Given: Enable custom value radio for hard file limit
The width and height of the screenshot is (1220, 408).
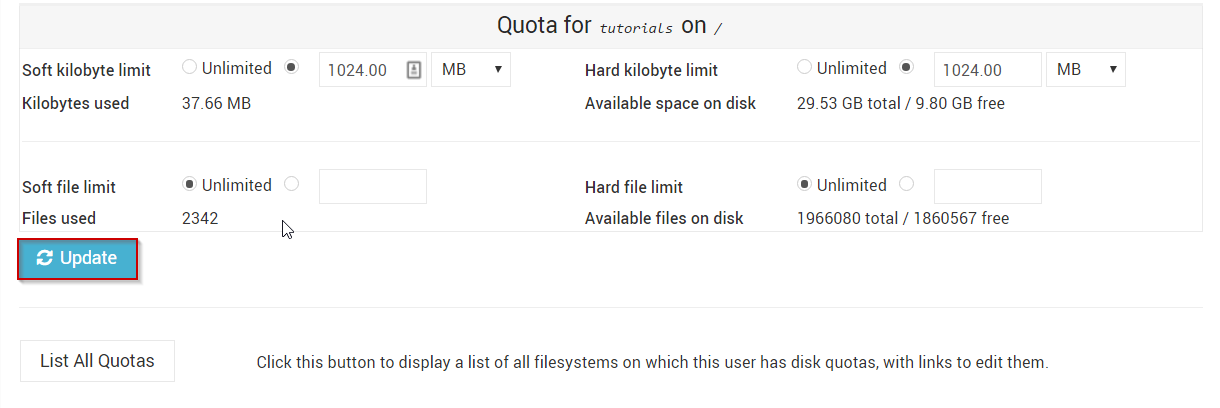Looking at the screenshot, I should tap(906, 185).
